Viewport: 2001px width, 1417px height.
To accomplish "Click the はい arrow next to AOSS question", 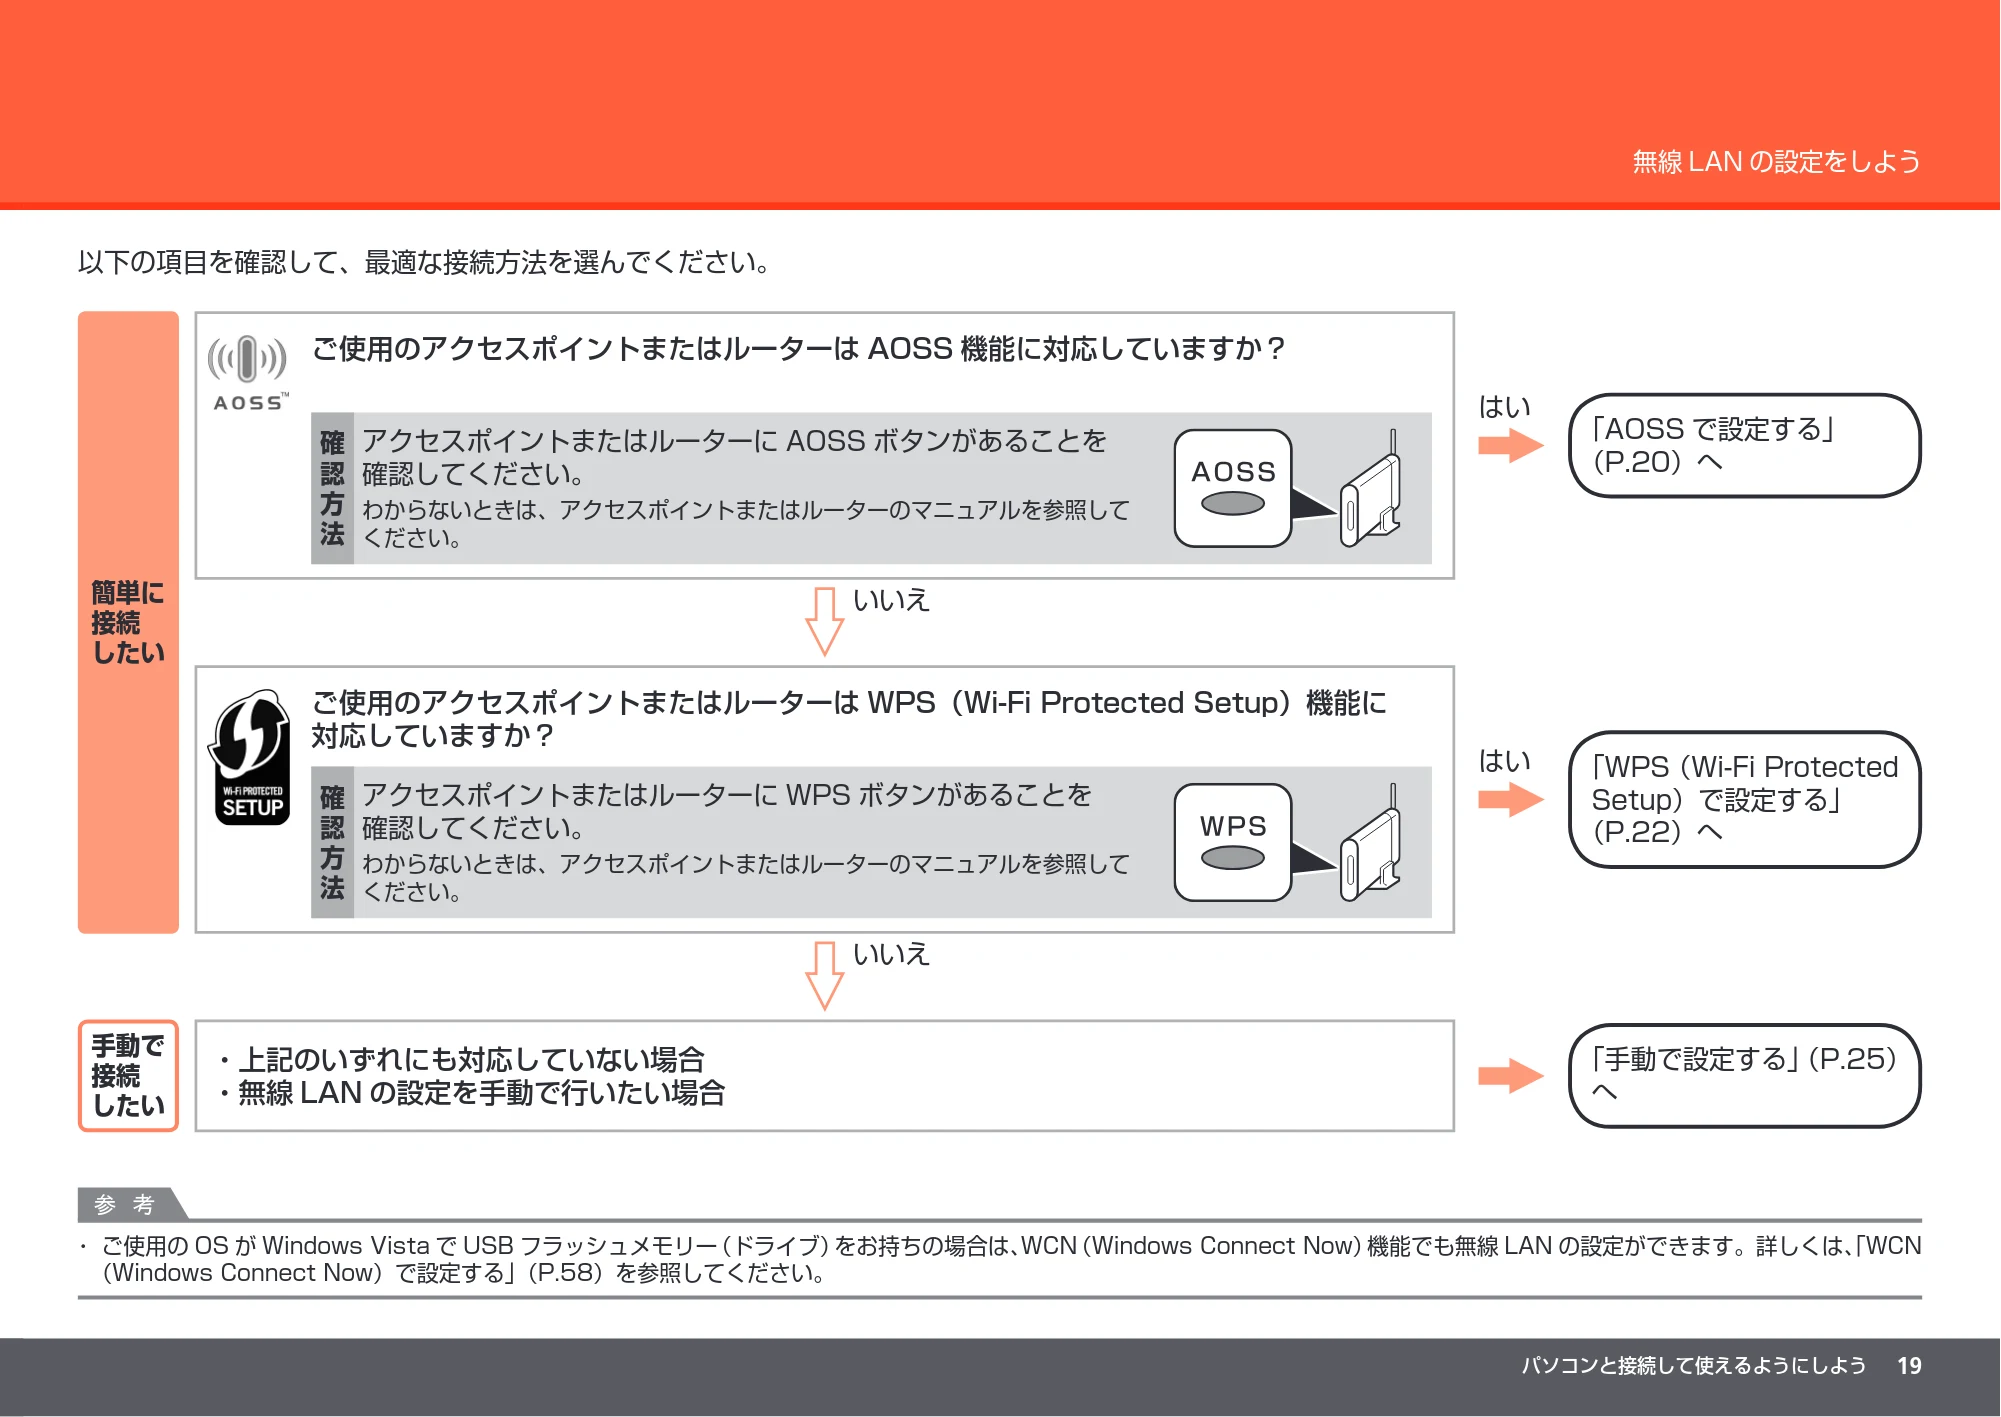I will [x=1511, y=445].
